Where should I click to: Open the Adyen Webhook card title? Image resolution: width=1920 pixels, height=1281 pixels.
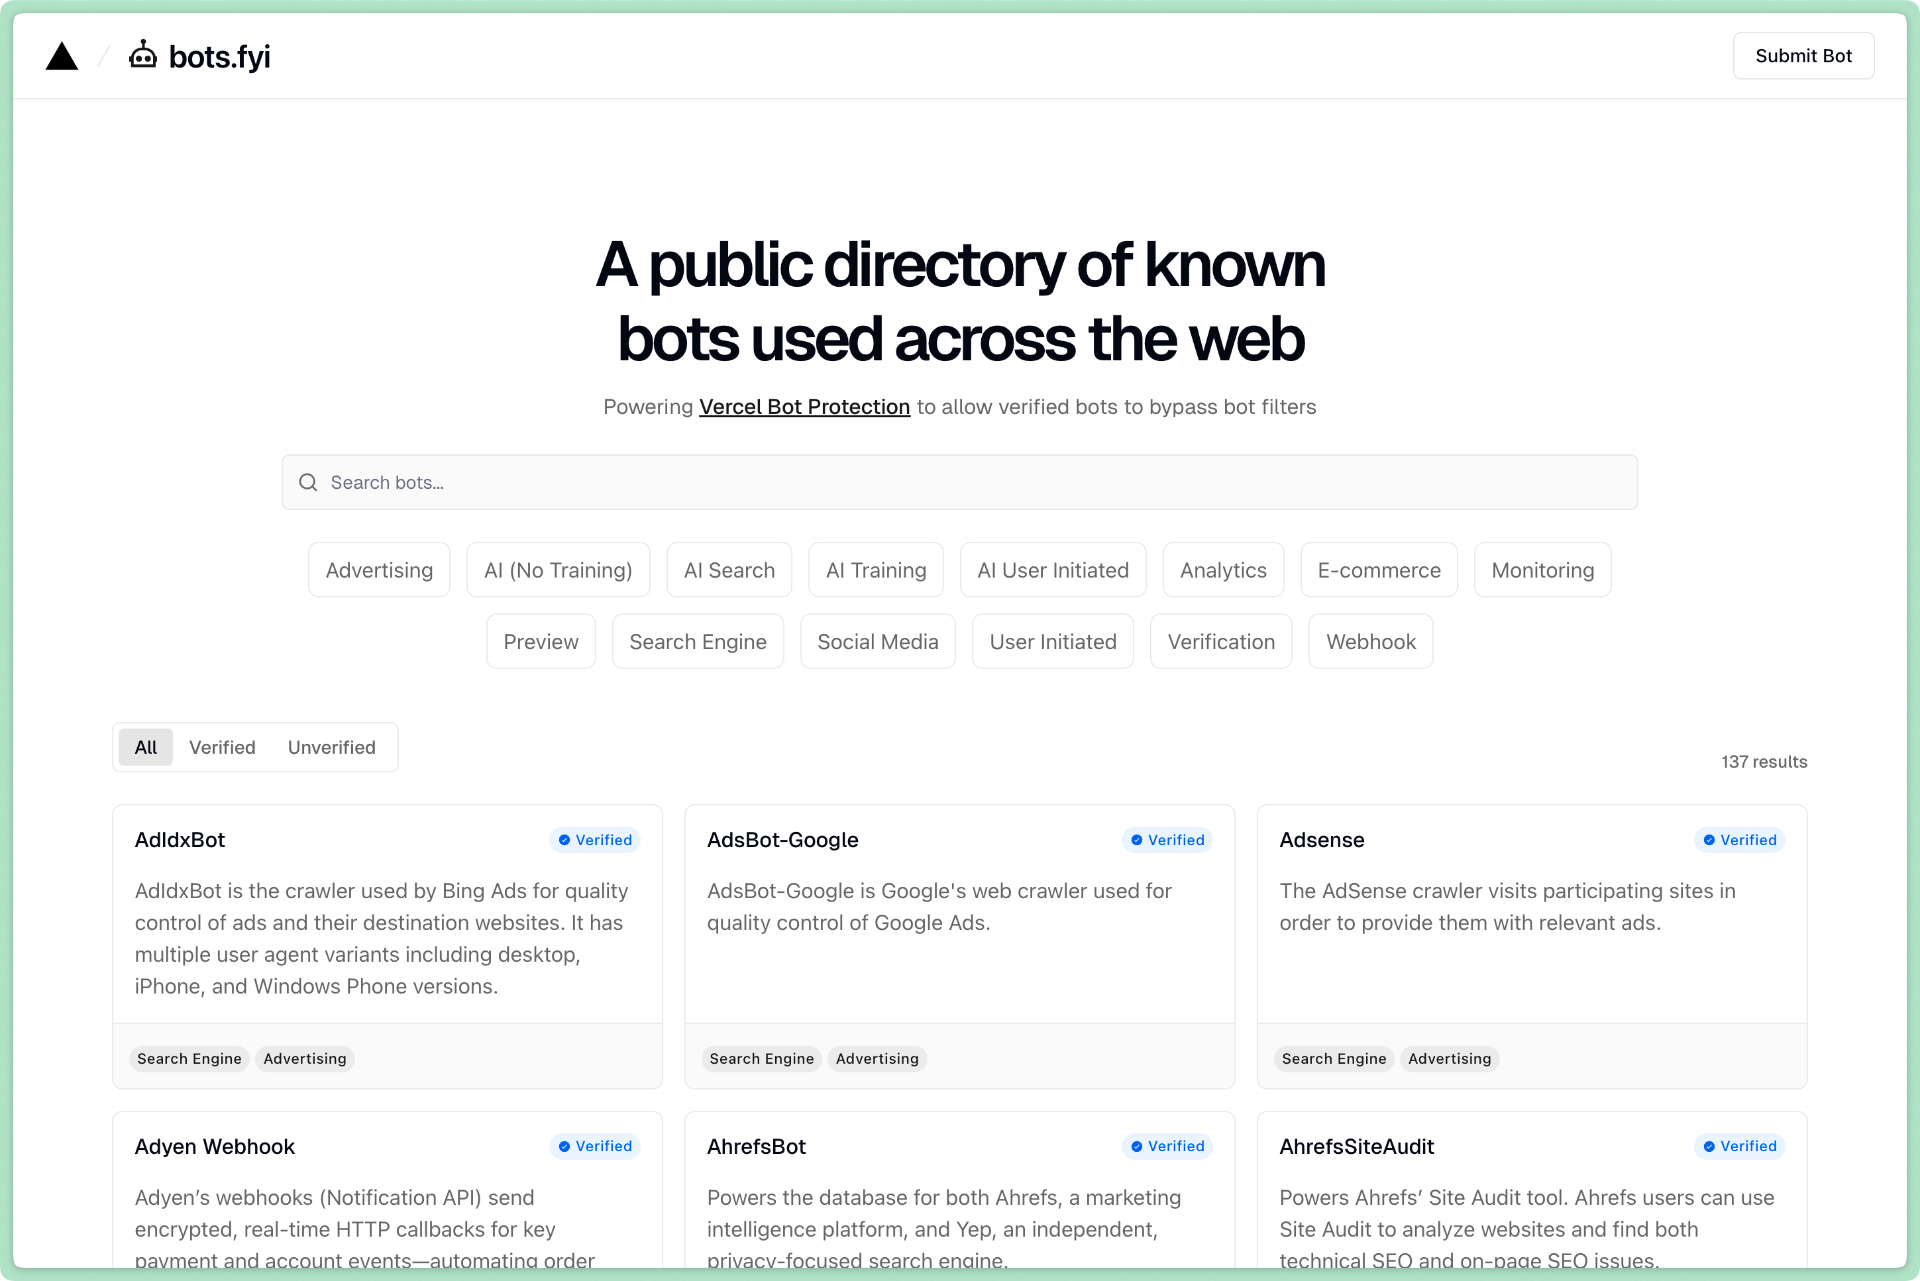(x=215, y=1147)
